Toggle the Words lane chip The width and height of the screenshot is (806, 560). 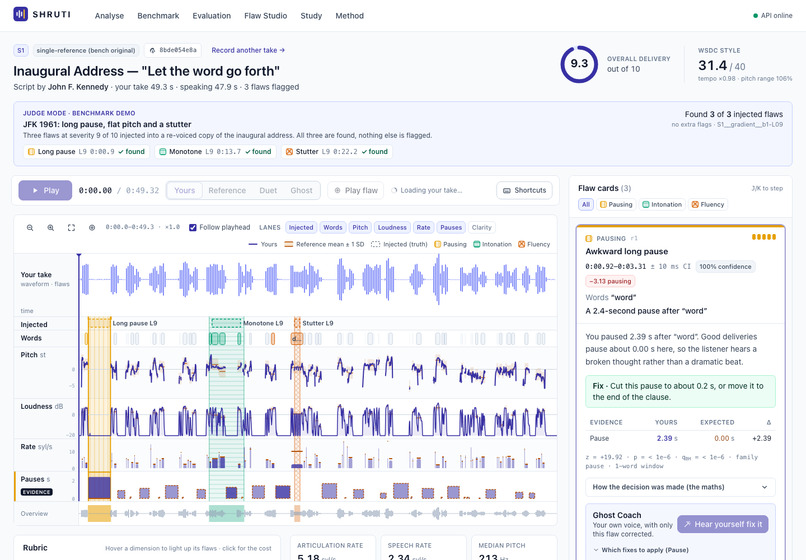tap(333, 227)
